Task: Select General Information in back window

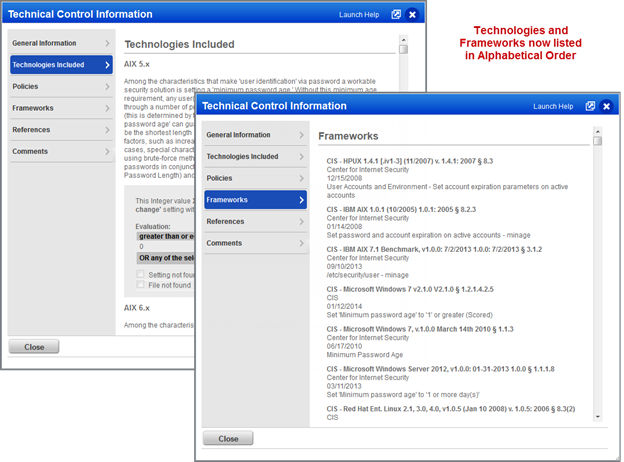Action: 61,43
